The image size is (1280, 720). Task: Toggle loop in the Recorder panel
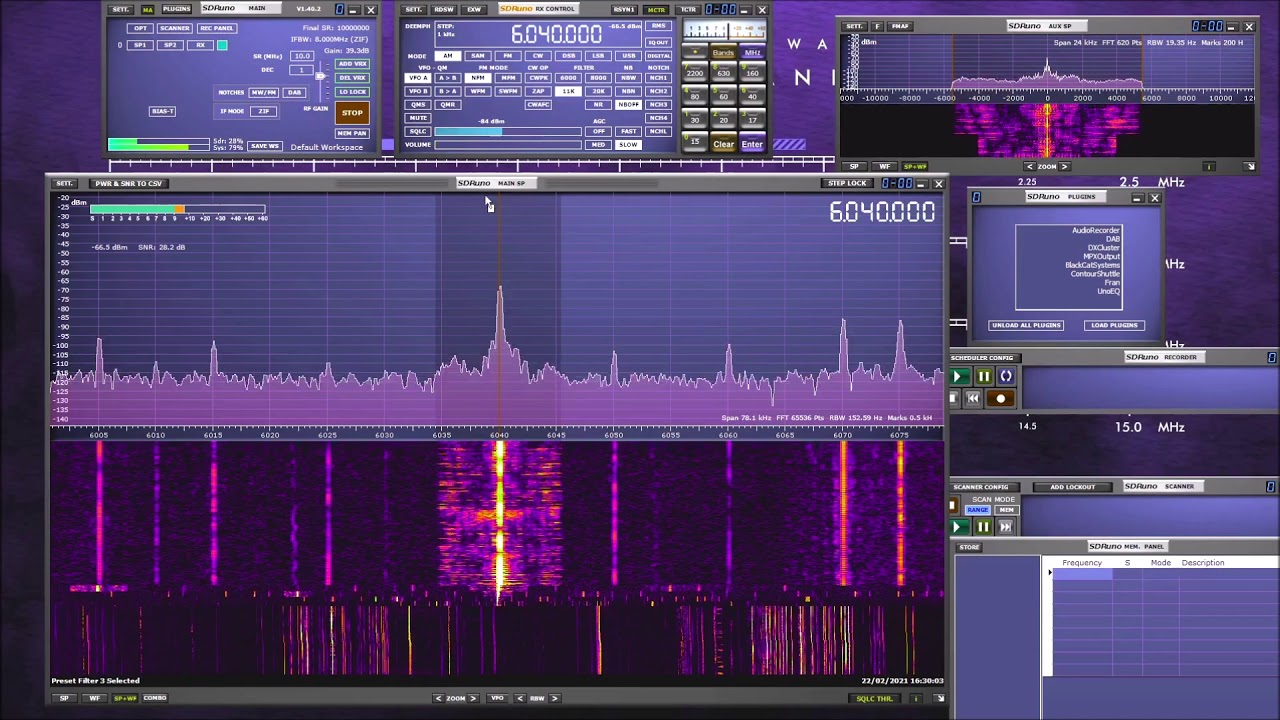[x=1006, y=377]
